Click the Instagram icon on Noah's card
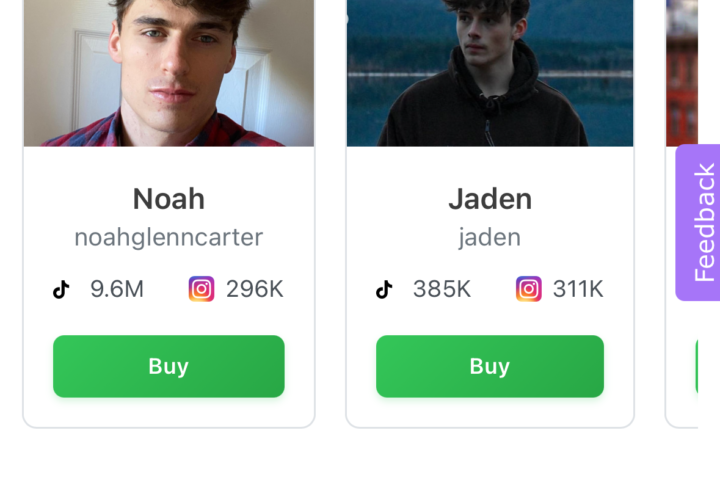Viewport: 720px width, 480px height. pyautogui.click(x=201, y=289)
